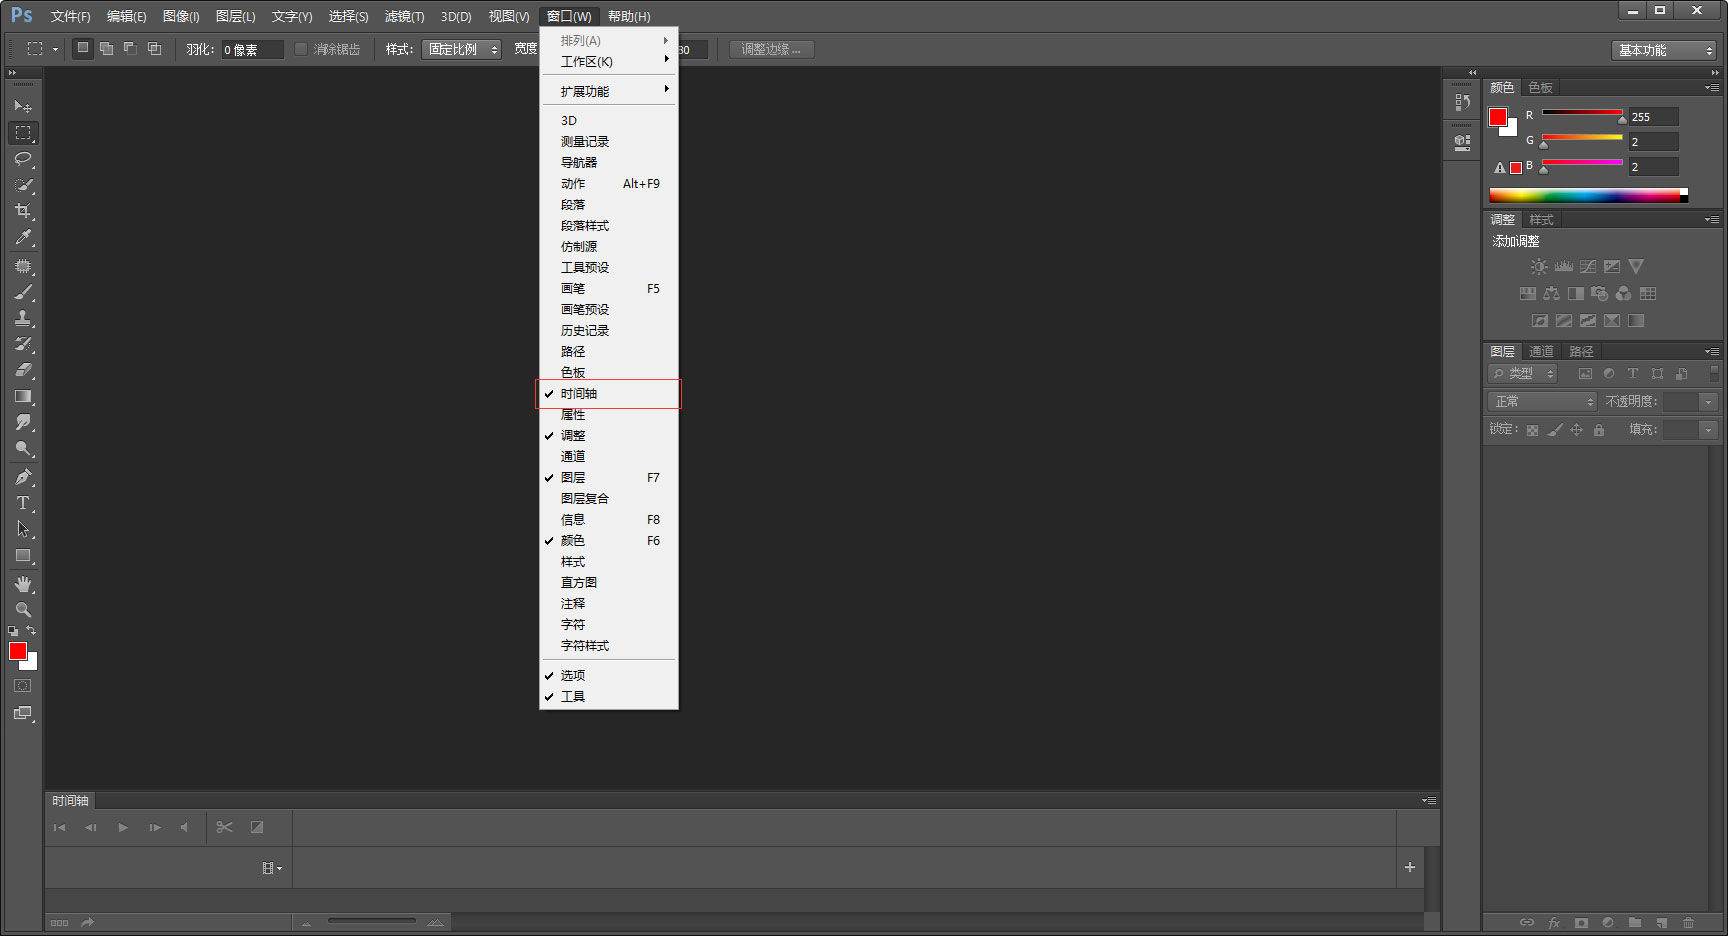Screen dimensions: 1728x936
Task: Open the layer blend mode 正常 dropdown
Action: tap(1542, 401)
